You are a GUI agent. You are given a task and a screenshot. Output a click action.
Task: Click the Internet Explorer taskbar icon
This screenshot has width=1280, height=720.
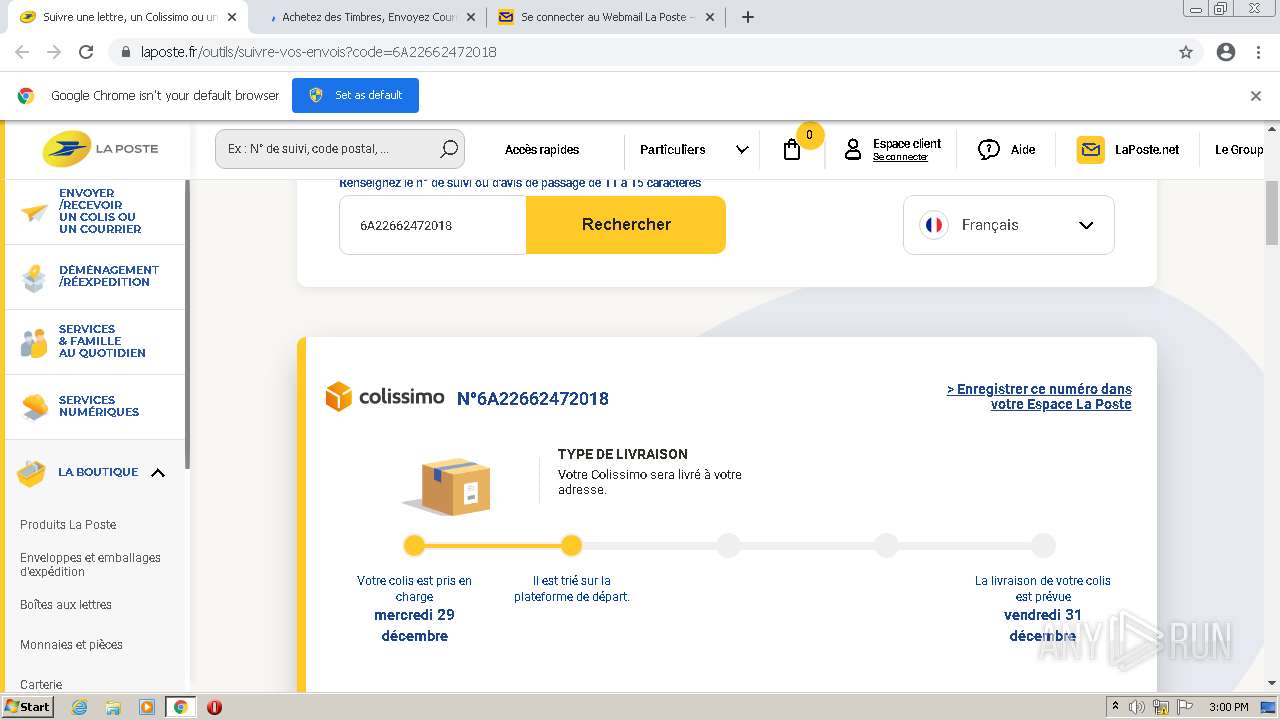point(79,707)
